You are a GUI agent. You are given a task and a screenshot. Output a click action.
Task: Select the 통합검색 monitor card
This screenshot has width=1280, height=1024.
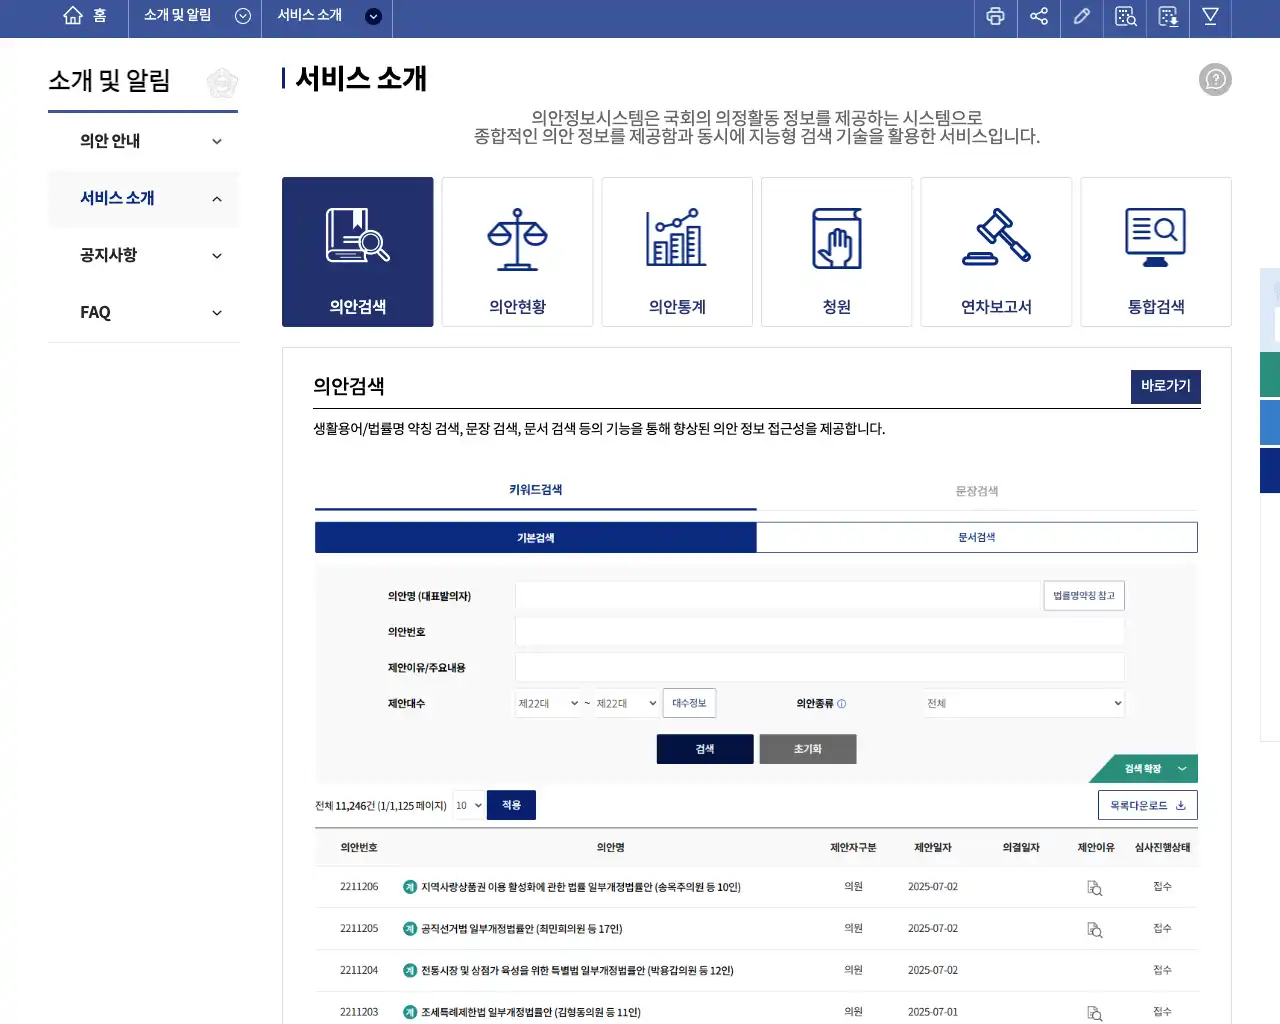click(x=1156, y=252)
